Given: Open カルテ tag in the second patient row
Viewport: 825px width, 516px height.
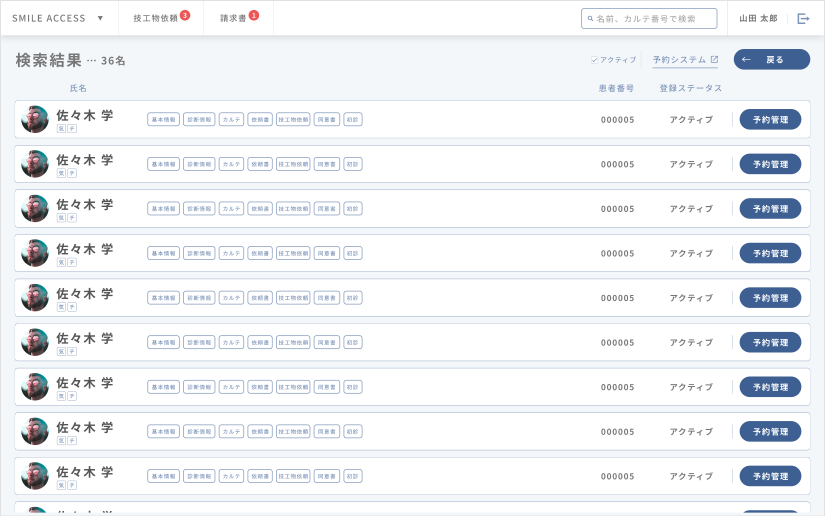Looking at the screenshot, I should click(x=231, y=164).
